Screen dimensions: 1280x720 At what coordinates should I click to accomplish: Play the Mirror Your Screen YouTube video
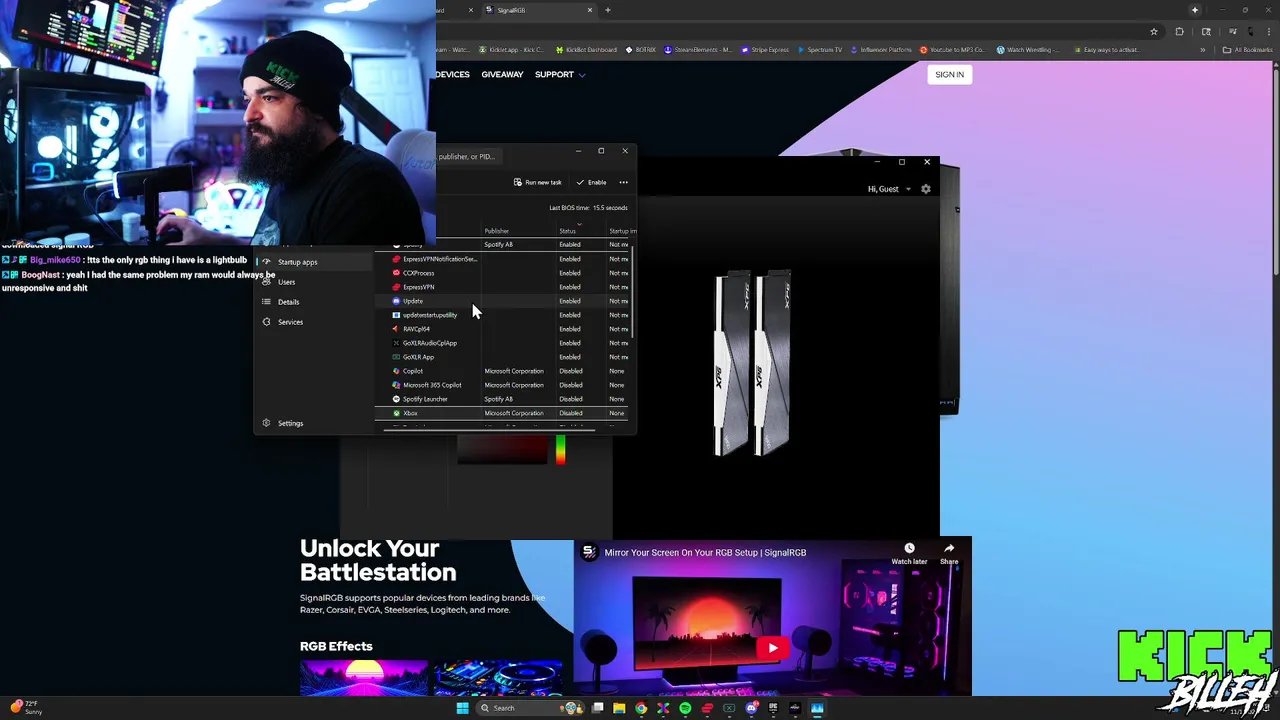point(772,648)
